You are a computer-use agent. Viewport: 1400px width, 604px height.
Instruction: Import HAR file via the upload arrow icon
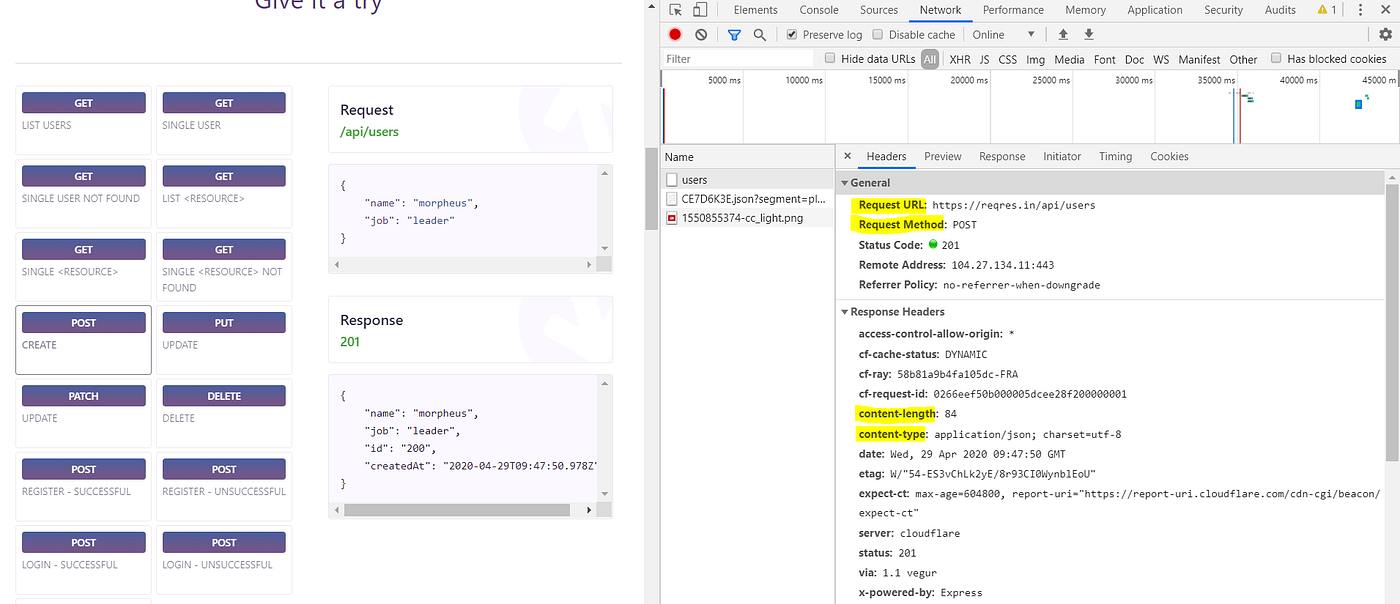pyautogui.click(x=1062, y=34)
